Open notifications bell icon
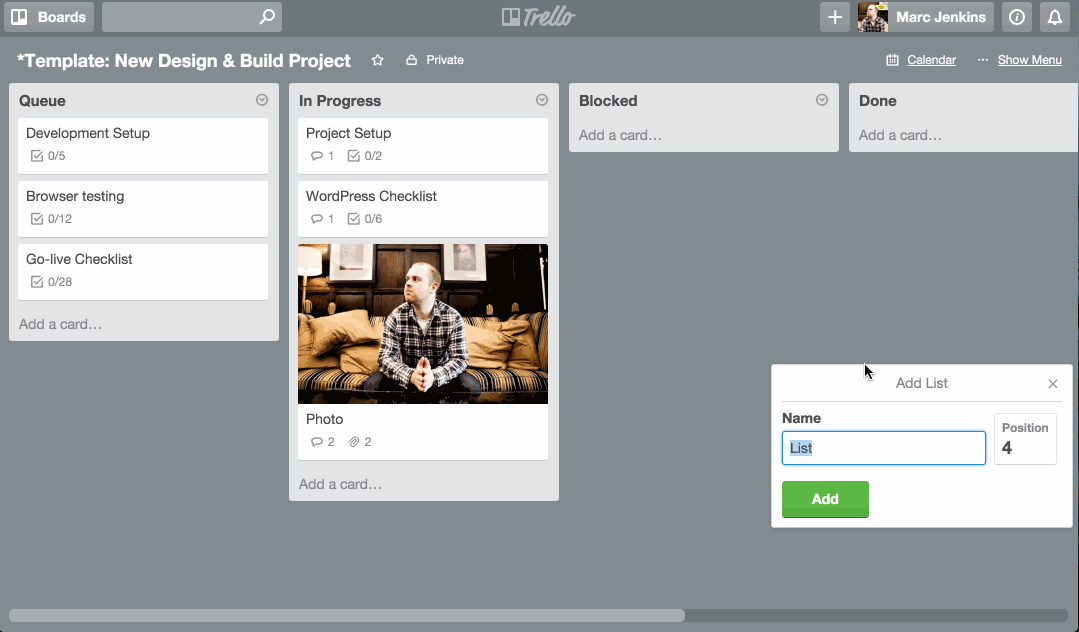The width and height of the screenshot is (1079, 632). click(x=1054, y=17)
